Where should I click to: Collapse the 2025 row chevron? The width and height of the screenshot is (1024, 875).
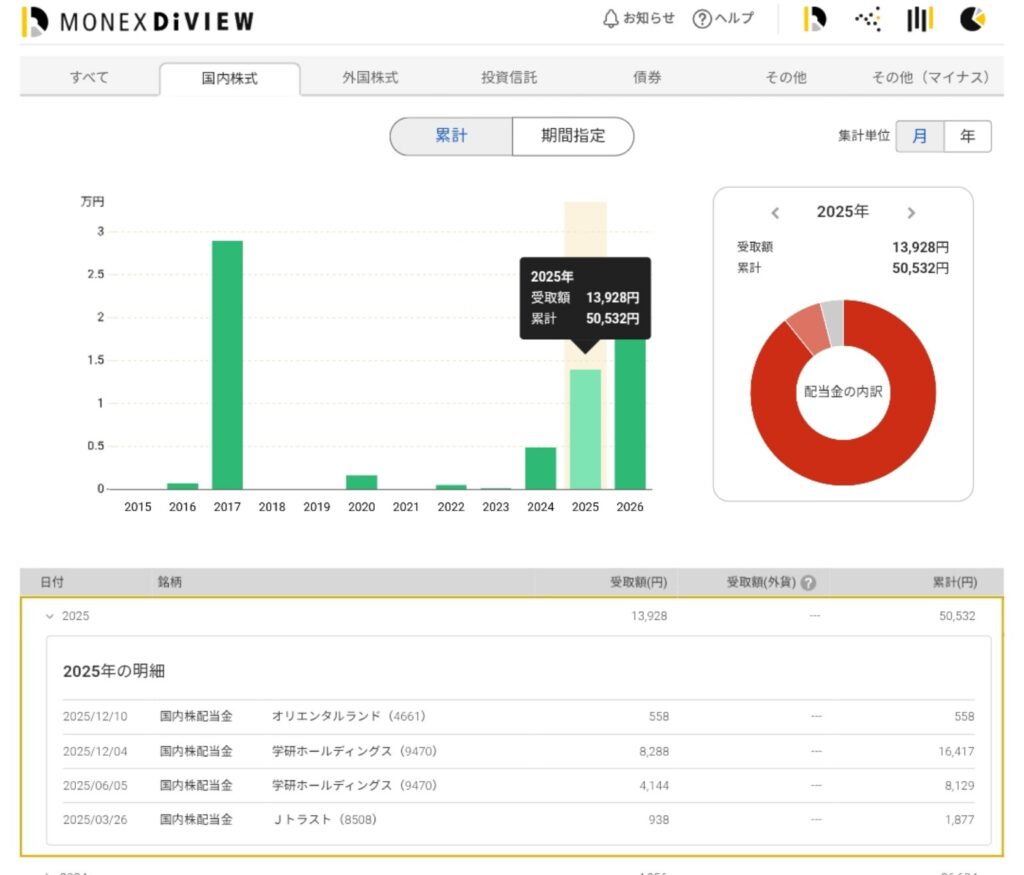pos(50,616)
